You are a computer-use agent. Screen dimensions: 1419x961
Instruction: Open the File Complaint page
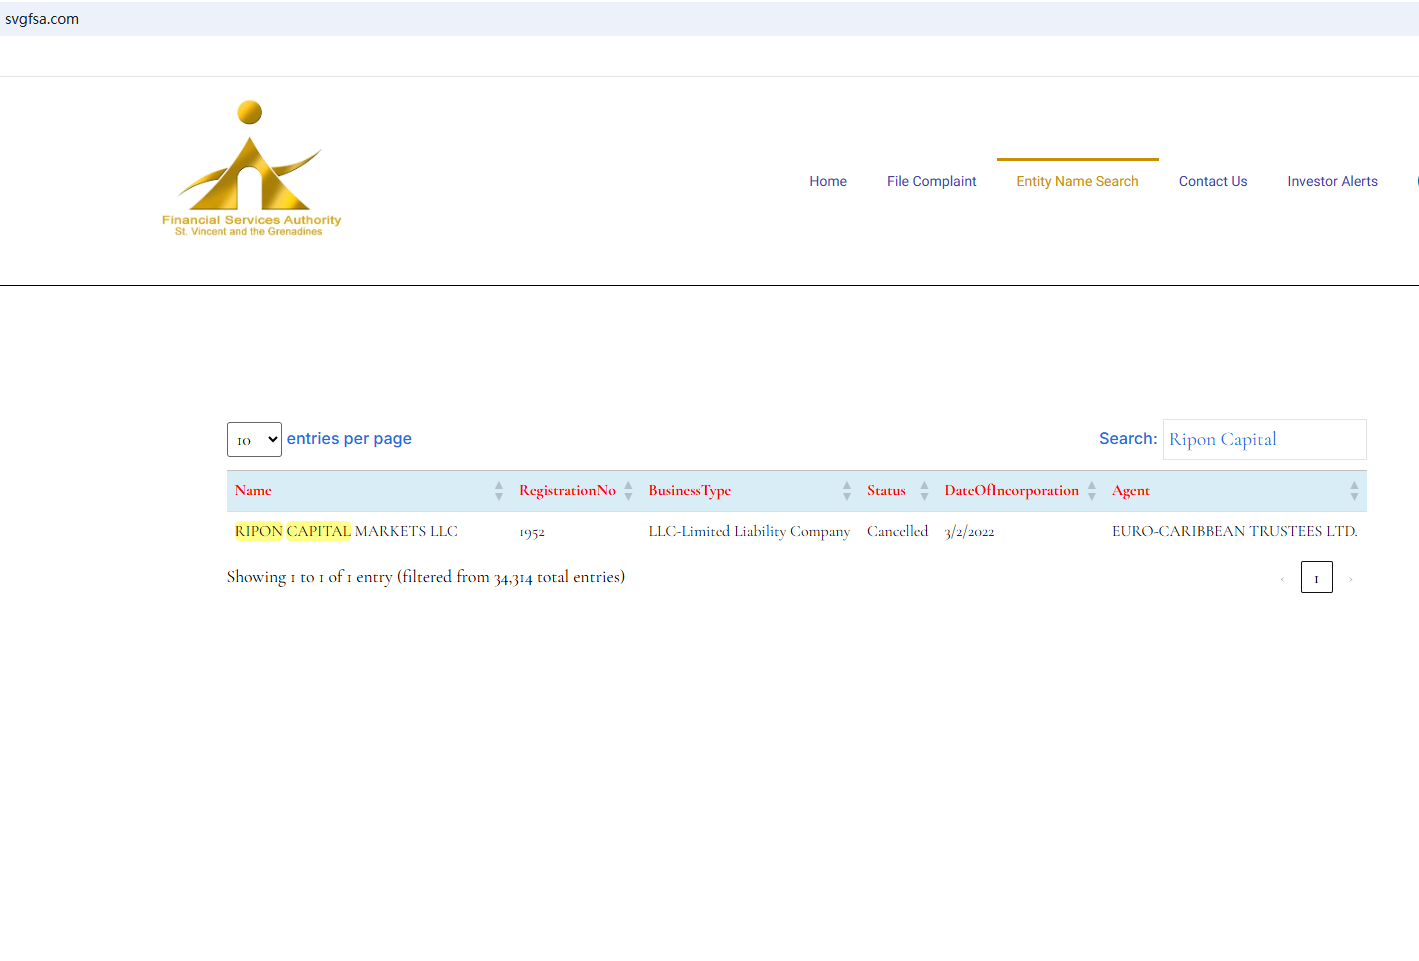[932, 181]
